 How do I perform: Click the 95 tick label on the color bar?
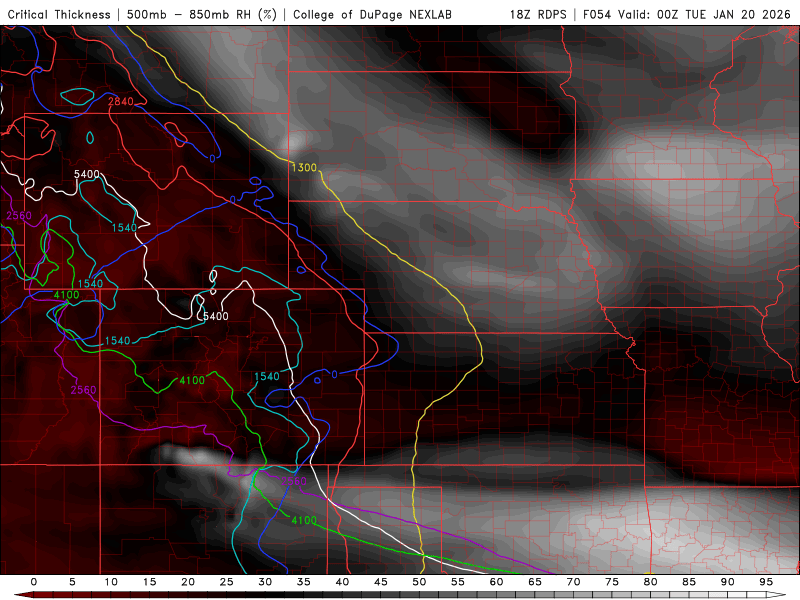[x=766, y=582]
